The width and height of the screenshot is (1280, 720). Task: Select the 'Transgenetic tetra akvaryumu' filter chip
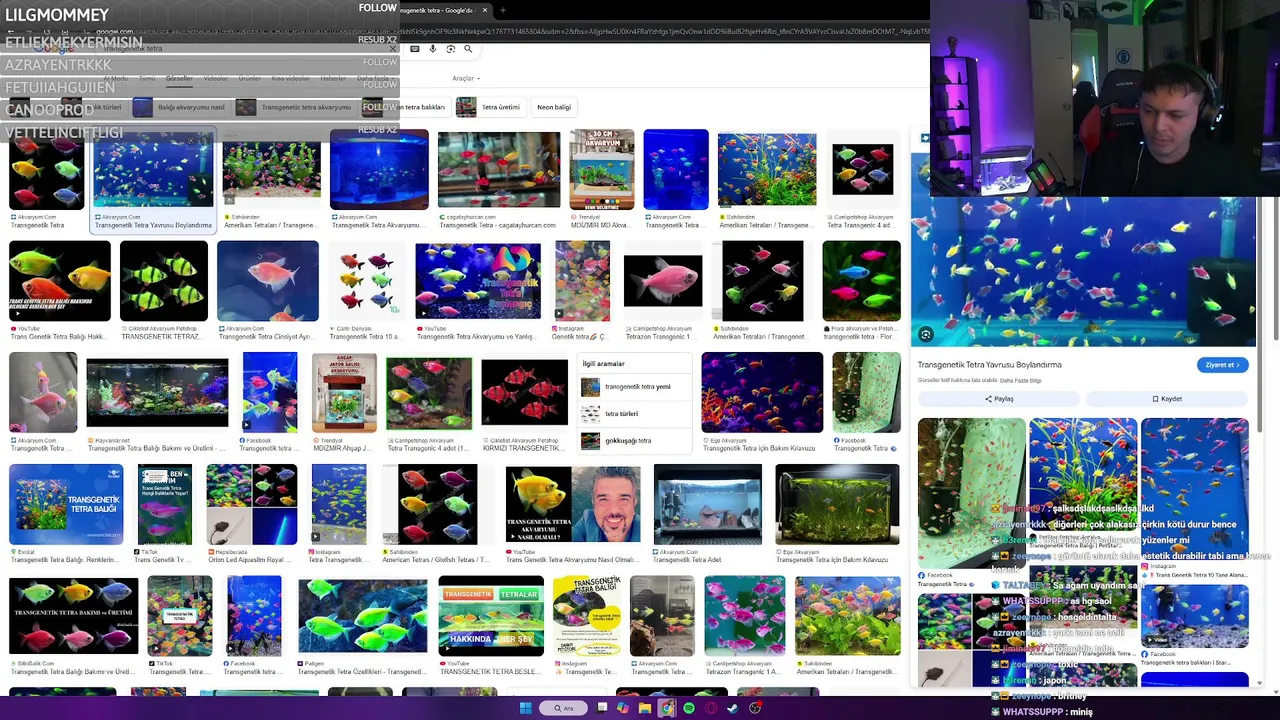coord(293,107)
